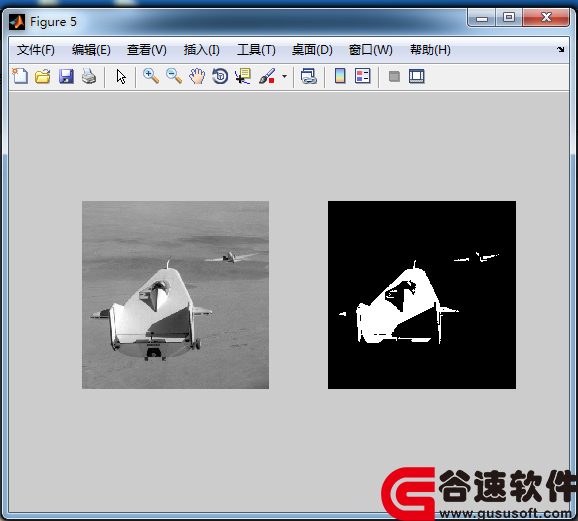
Task: Toggle the Edit Plot arrow tool
Action: (121, 77)
